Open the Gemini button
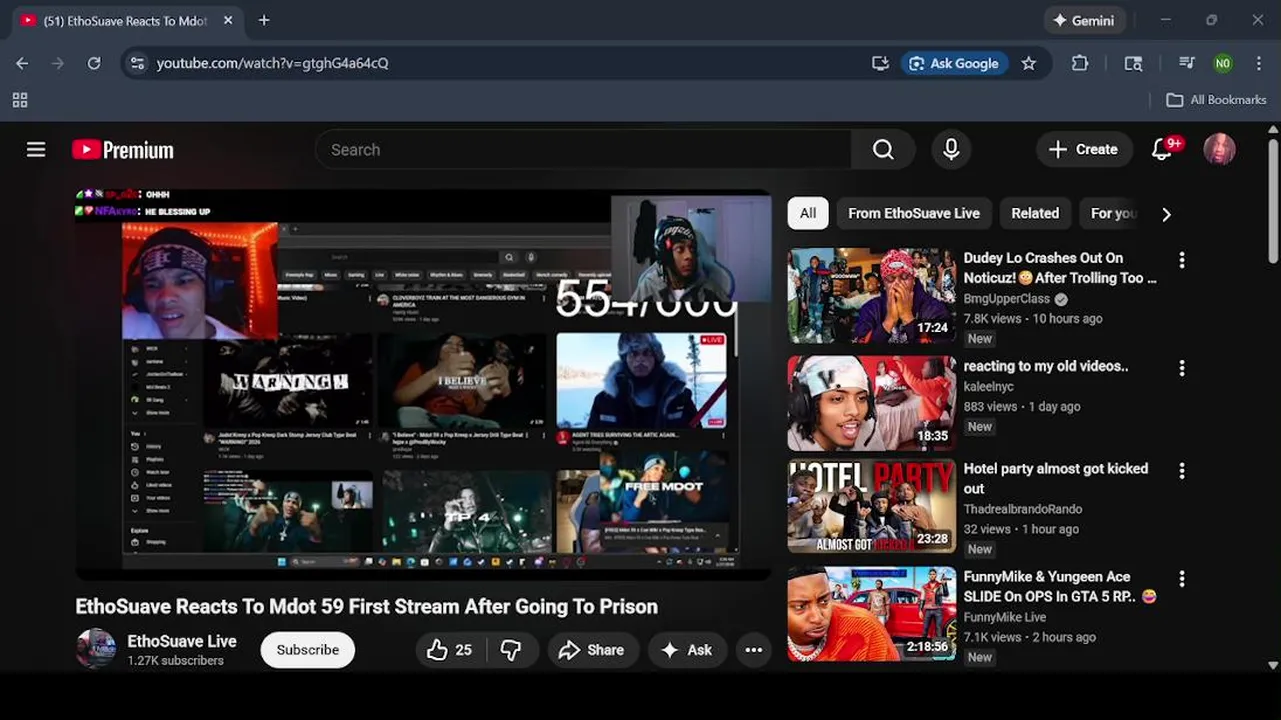1281x720 pixels. coord(1085,20)
